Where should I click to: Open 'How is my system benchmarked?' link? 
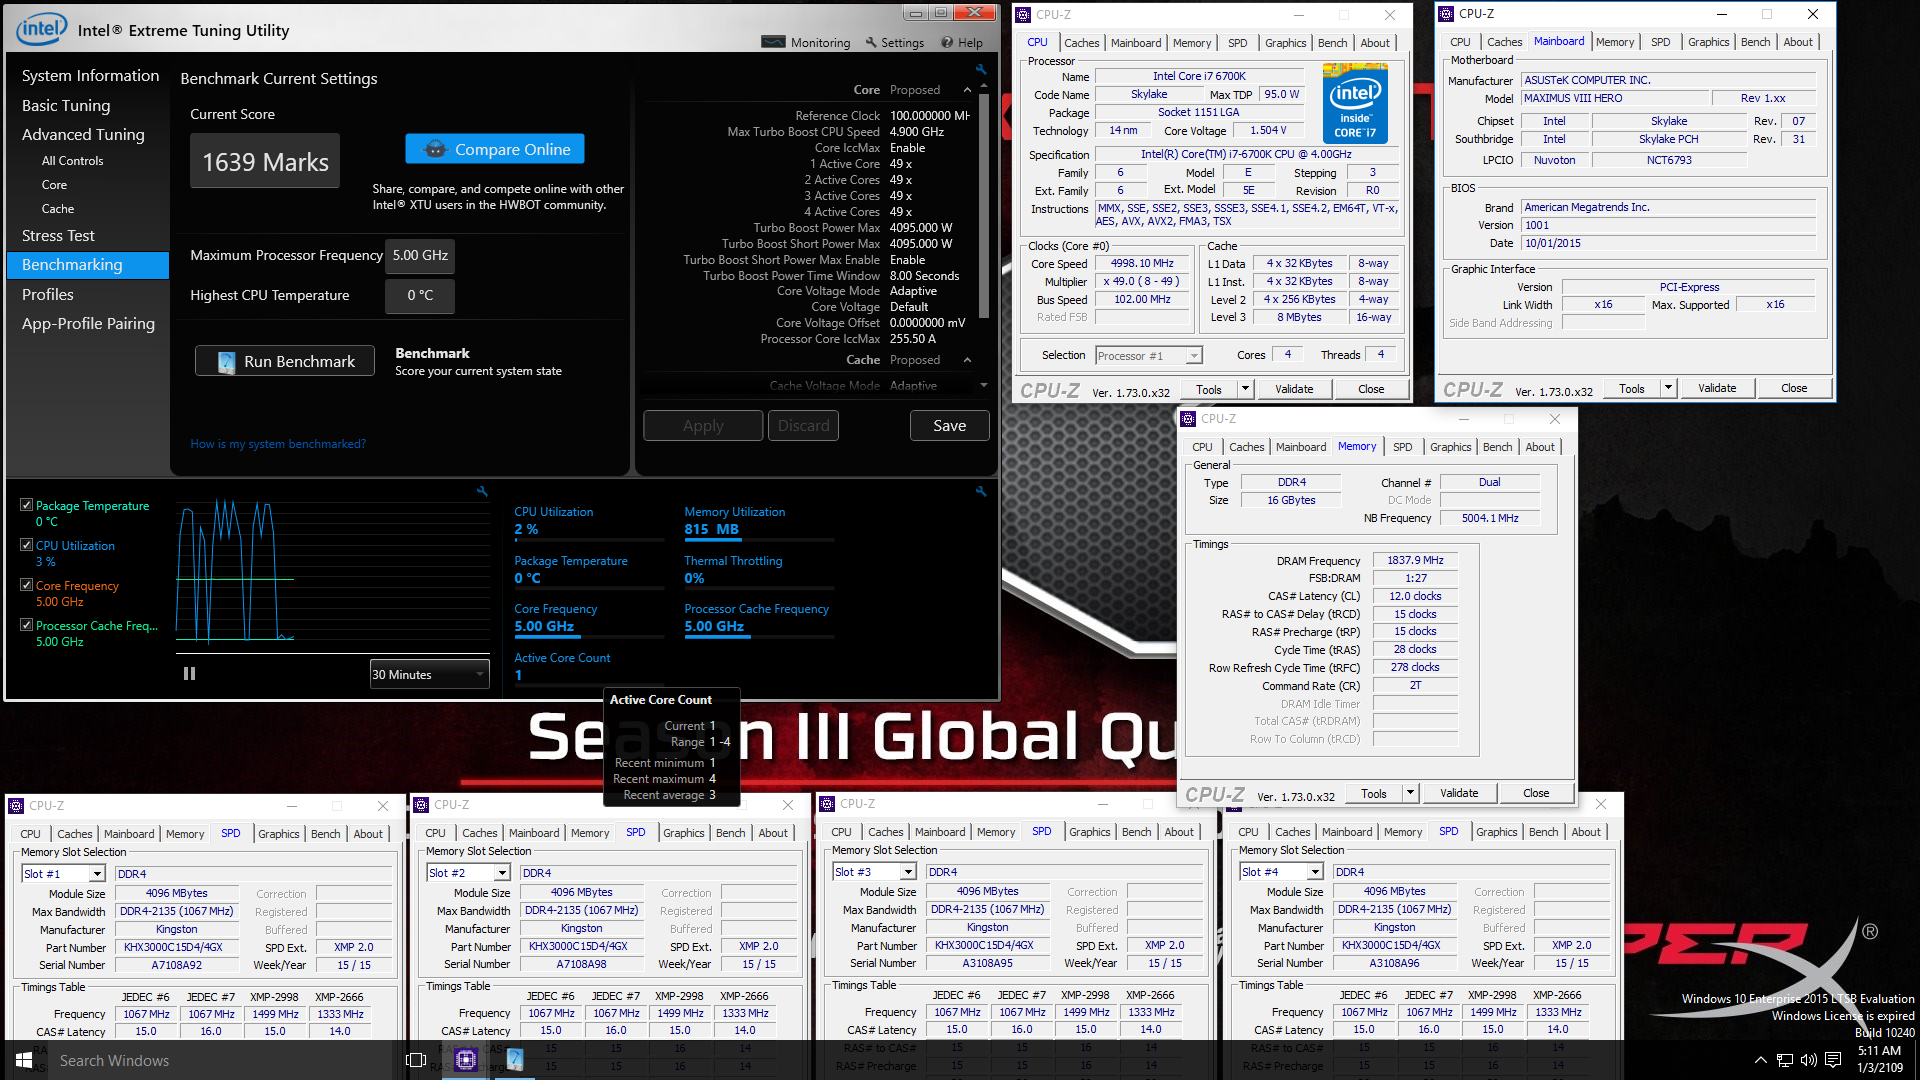click(278, 444)
